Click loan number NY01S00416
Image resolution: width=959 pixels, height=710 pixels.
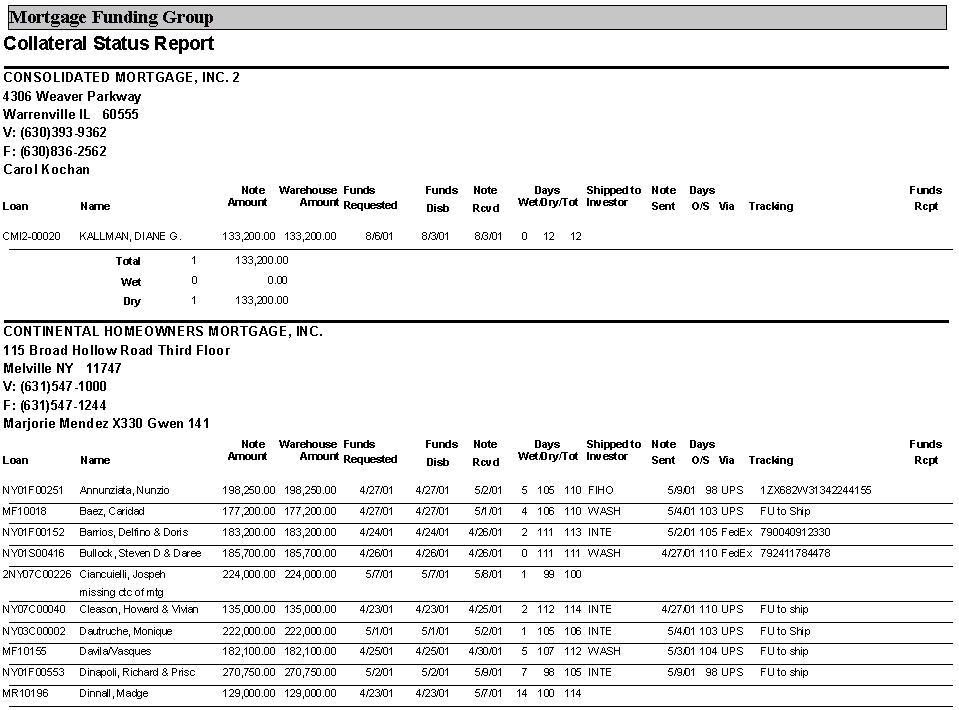pyautogui.click(x=33, y=553)
